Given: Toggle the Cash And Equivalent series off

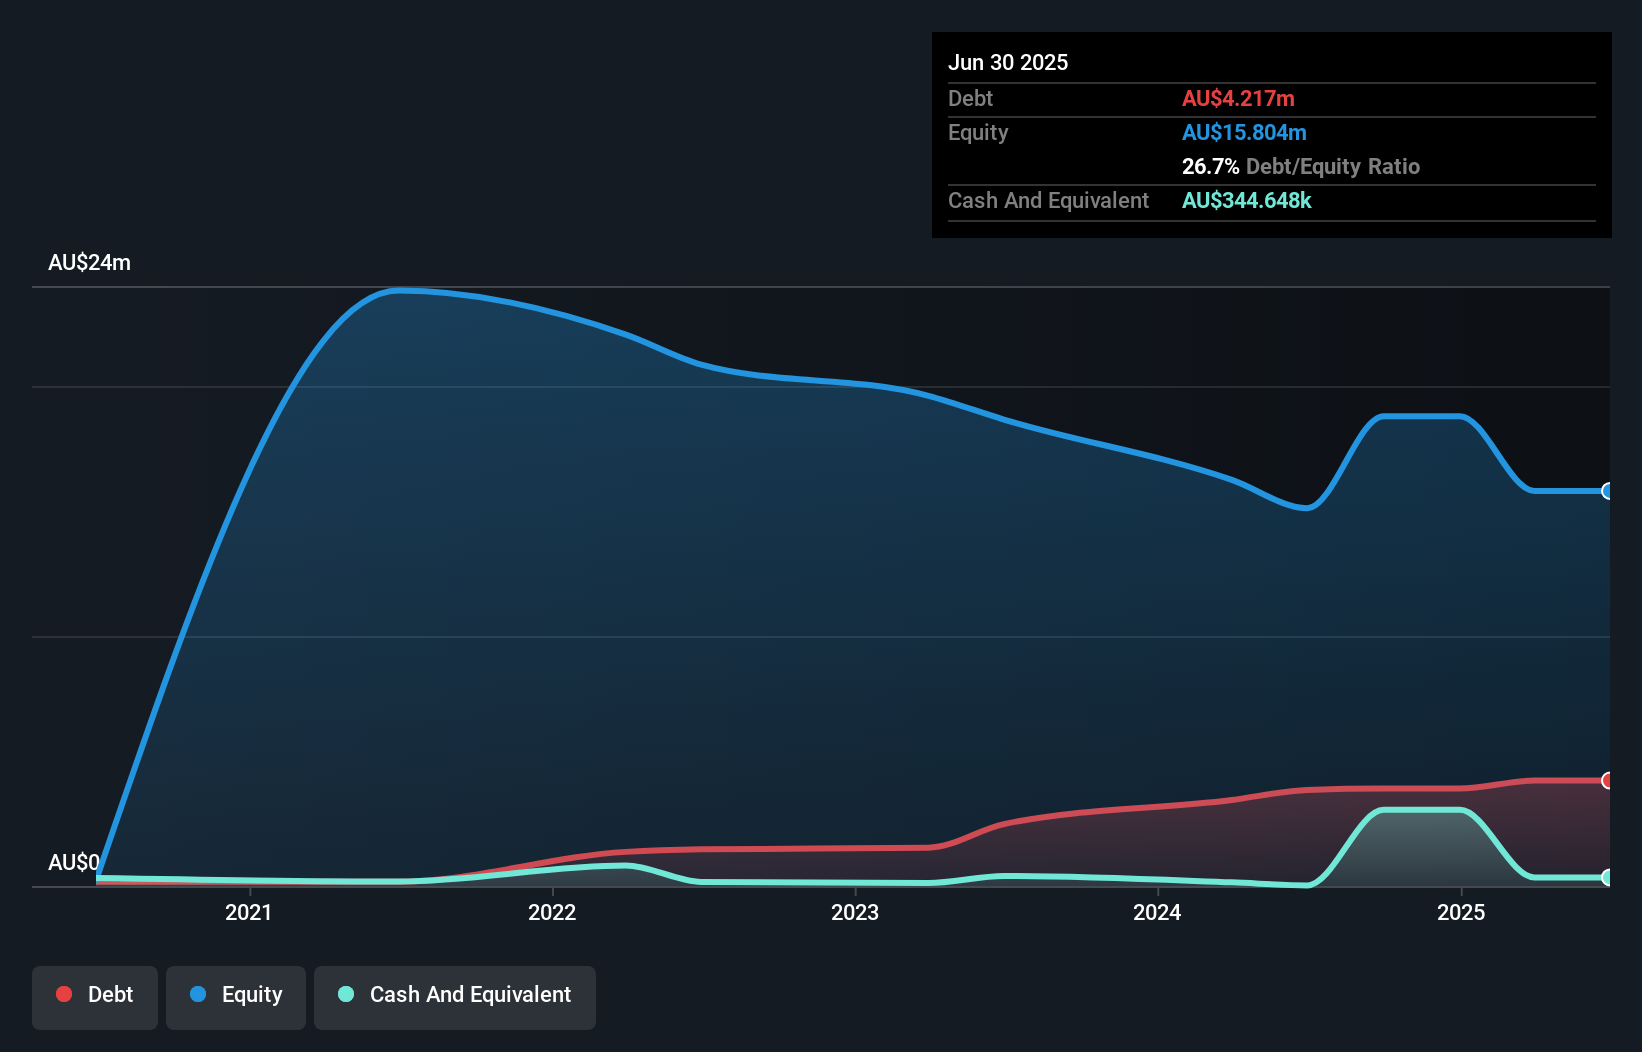Looking at the screenshot, I should click(455, 995).
